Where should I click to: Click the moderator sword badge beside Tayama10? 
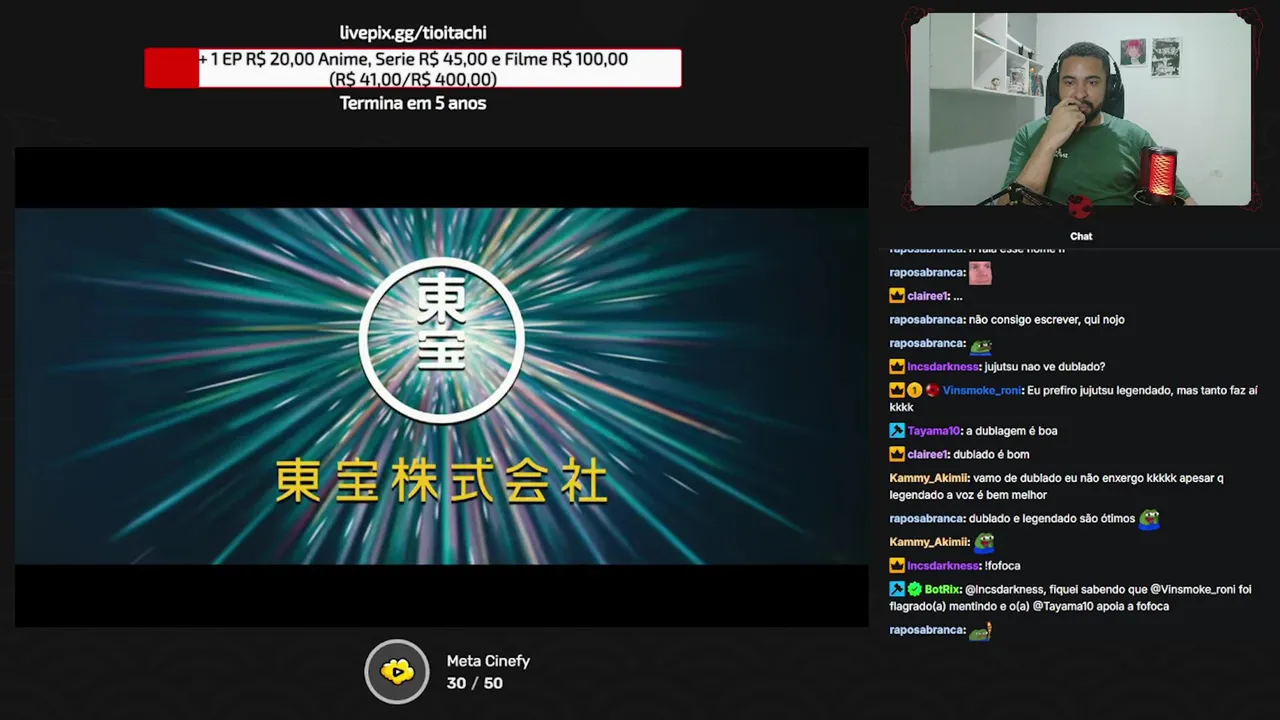(x=897, y=431)
